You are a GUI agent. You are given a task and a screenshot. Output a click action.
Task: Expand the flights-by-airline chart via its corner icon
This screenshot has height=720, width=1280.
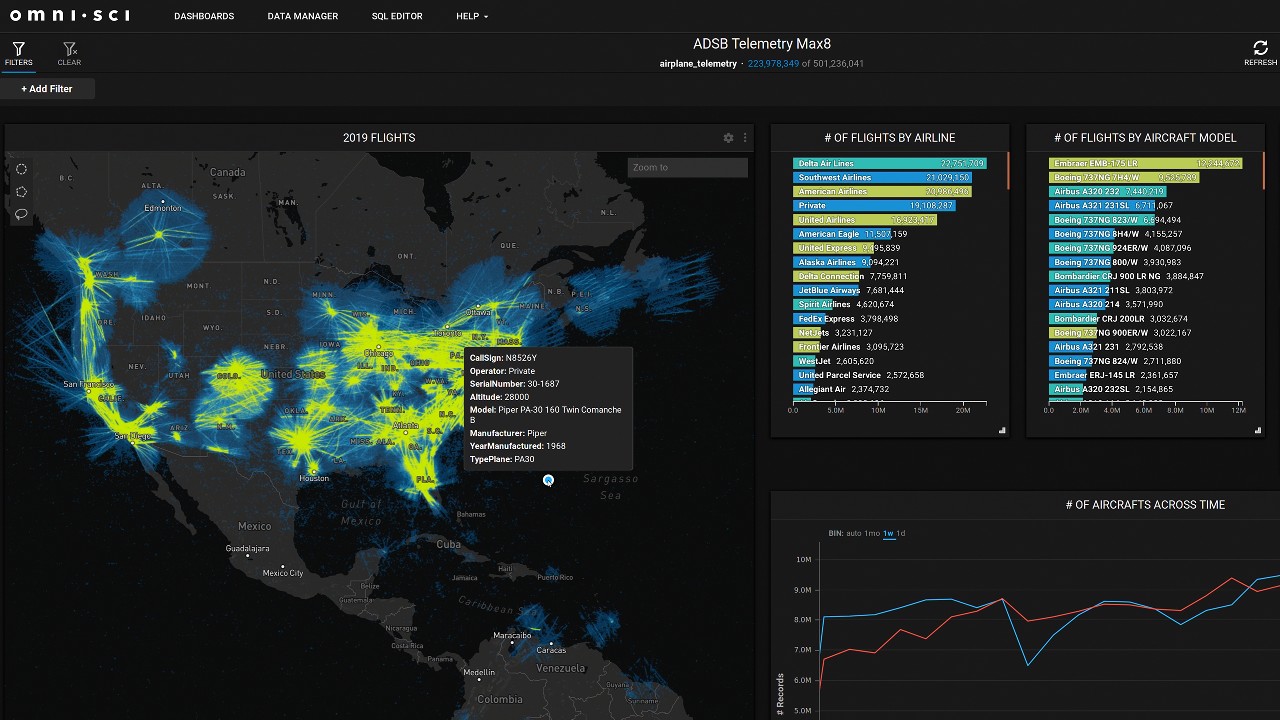click(1001, 429)
